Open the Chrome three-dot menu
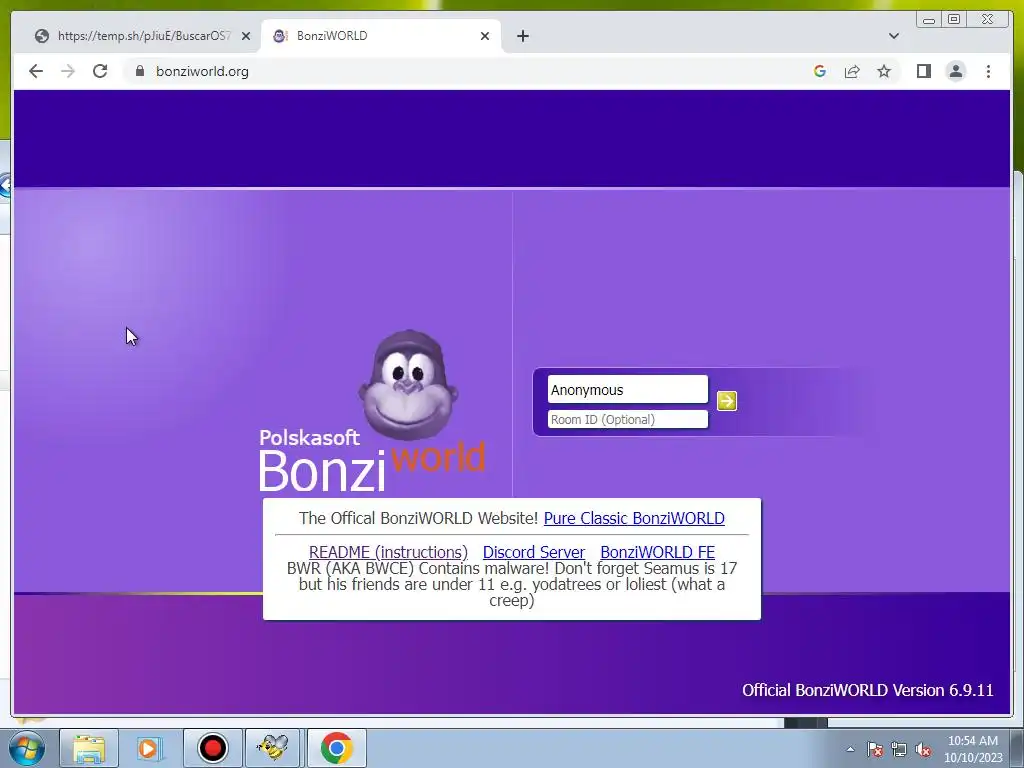The height and width of the screenshot is (768, 1024). [988, 71]
